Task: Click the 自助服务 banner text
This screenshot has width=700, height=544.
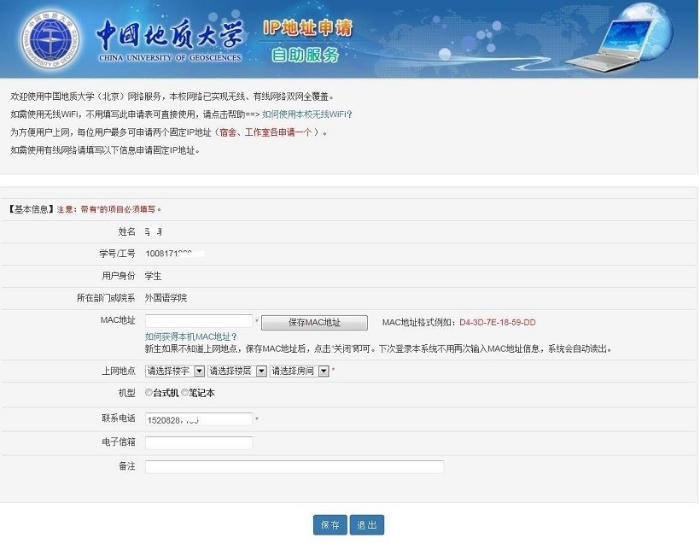Action: 305,55
